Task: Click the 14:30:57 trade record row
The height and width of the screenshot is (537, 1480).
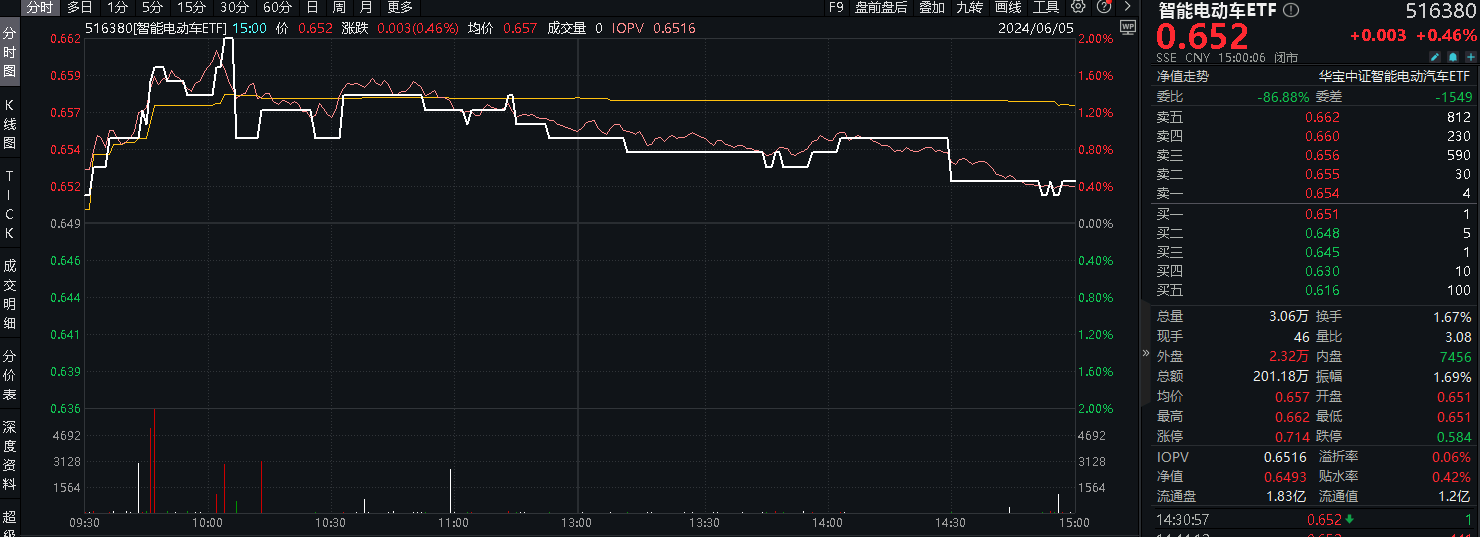Action: point(1315,519)
